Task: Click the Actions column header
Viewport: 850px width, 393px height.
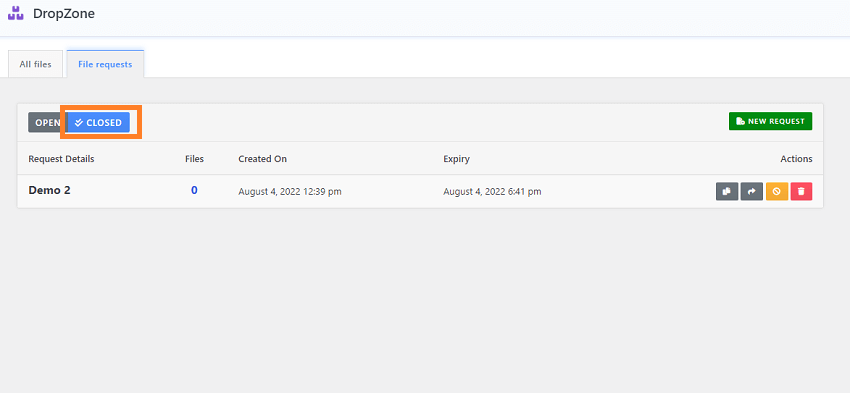Action: click(796, 159)
